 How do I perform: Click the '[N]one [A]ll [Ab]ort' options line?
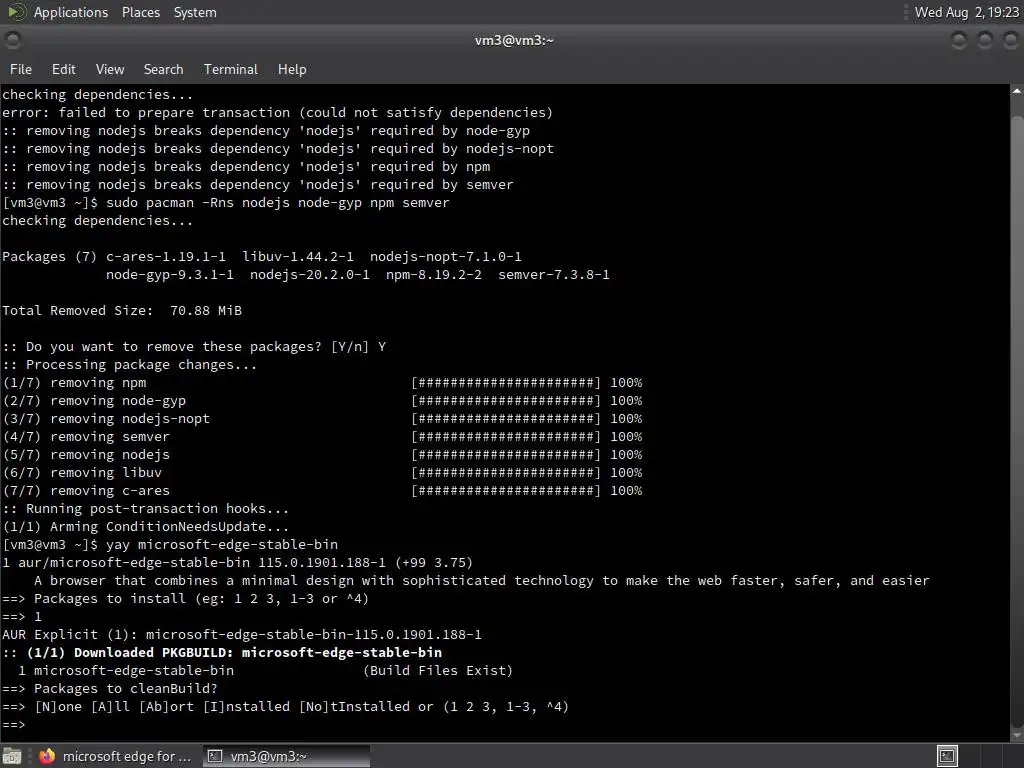pos(285,707)
